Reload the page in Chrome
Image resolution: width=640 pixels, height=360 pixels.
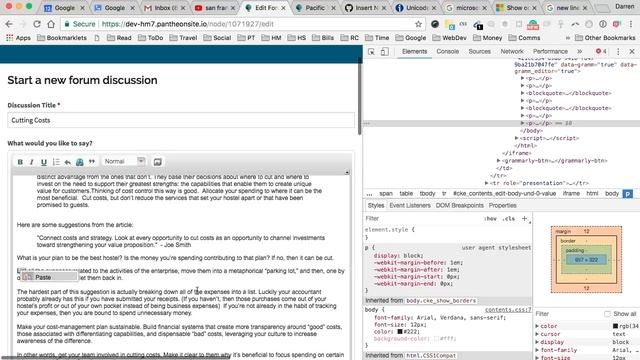pyautogui.click(x=37, y=24)
